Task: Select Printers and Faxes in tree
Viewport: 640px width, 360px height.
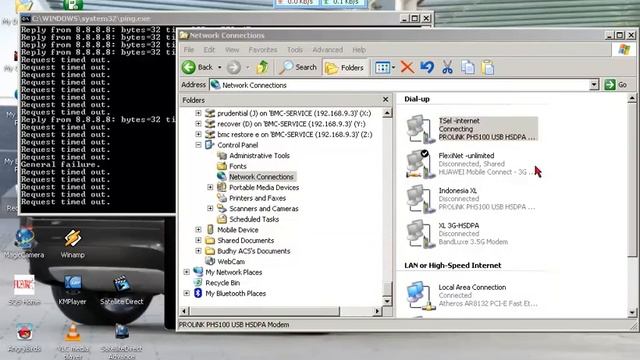Action: click(x=257, y=198)
